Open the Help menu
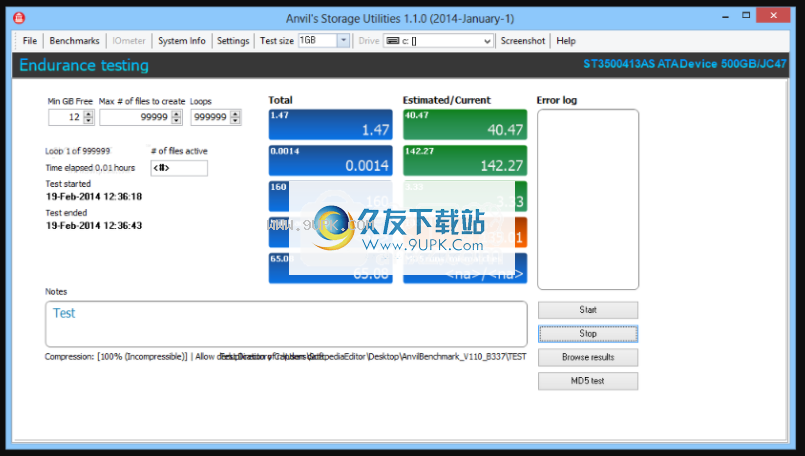Image resolution: width=805 pixels, height=456 pixels. click(x=566, y=41)
